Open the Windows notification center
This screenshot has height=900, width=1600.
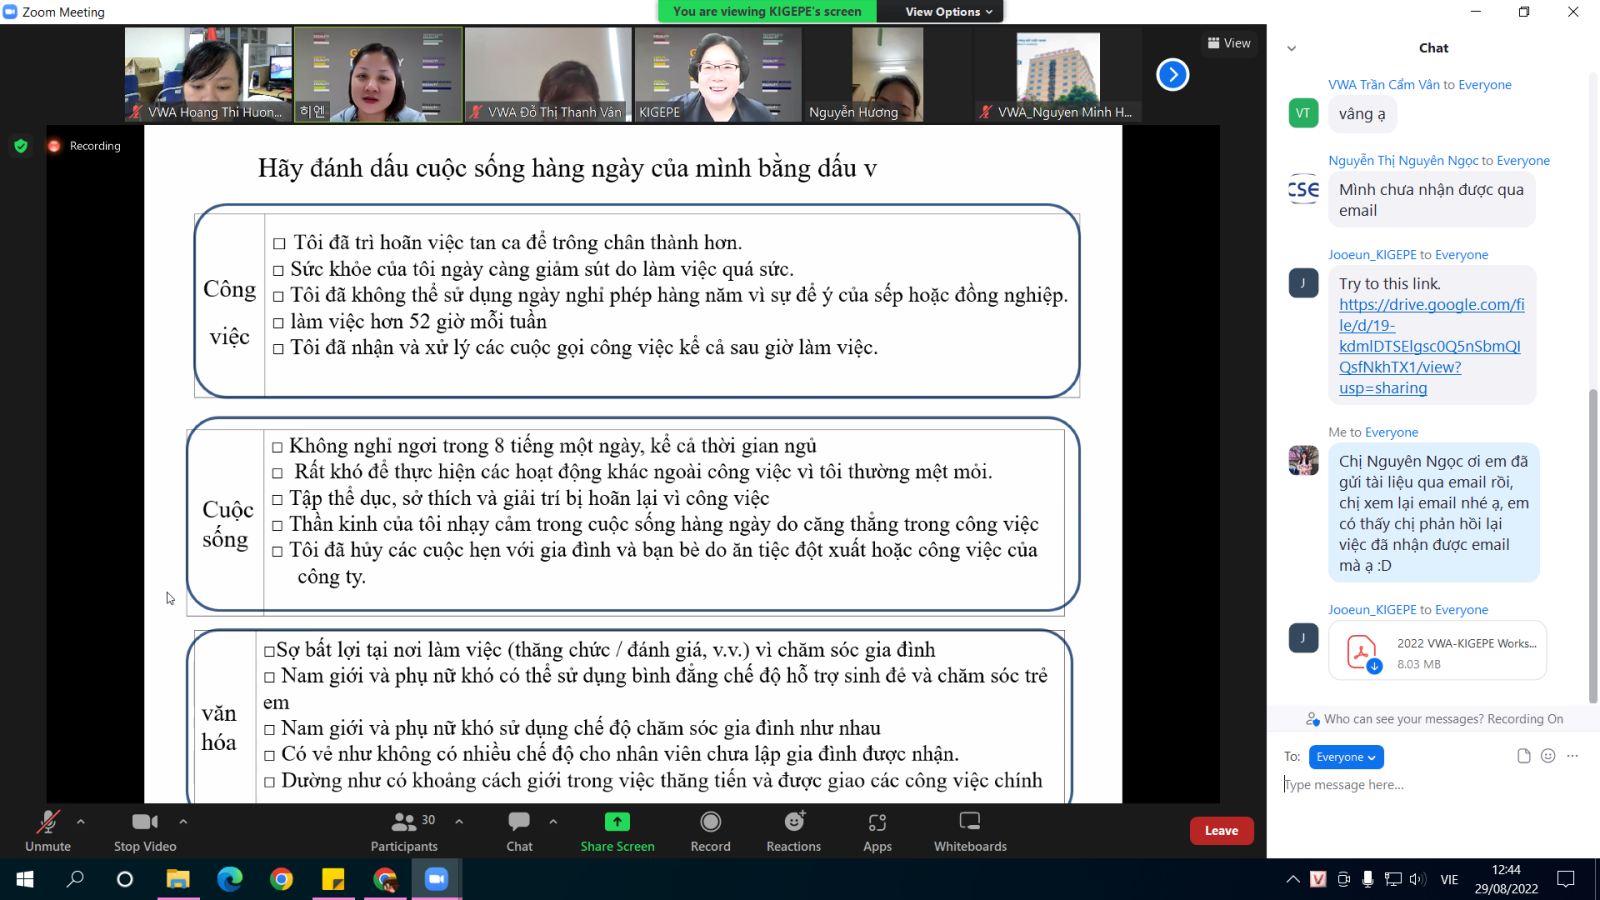1566,879
